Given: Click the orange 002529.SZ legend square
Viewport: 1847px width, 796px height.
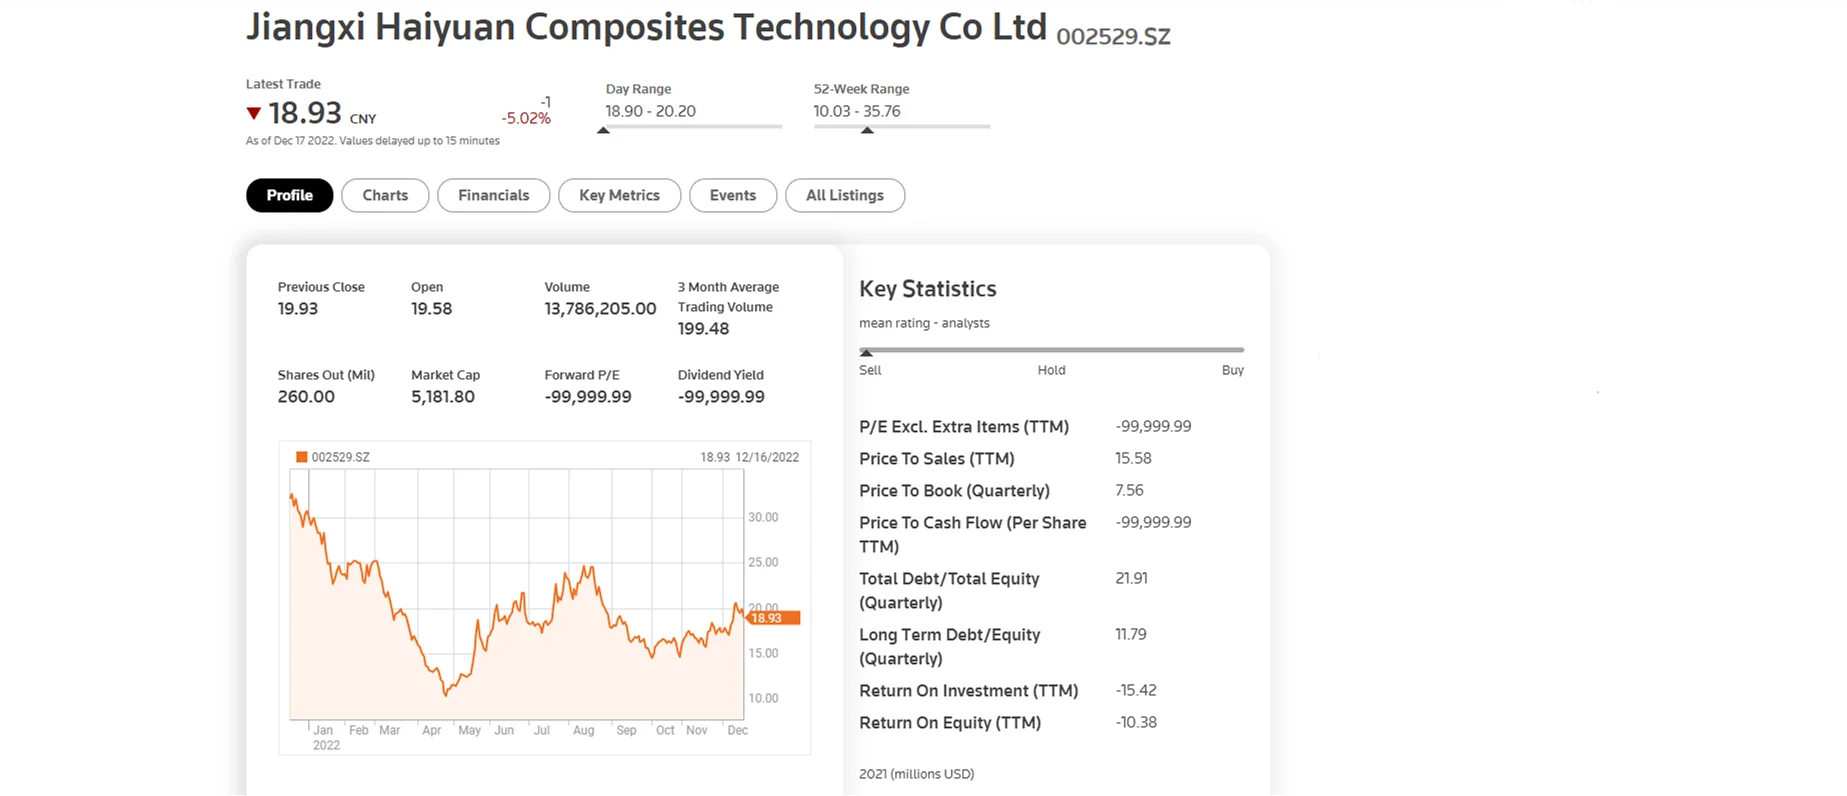Looking at the screenshot, I should click(x=301, y=457).
